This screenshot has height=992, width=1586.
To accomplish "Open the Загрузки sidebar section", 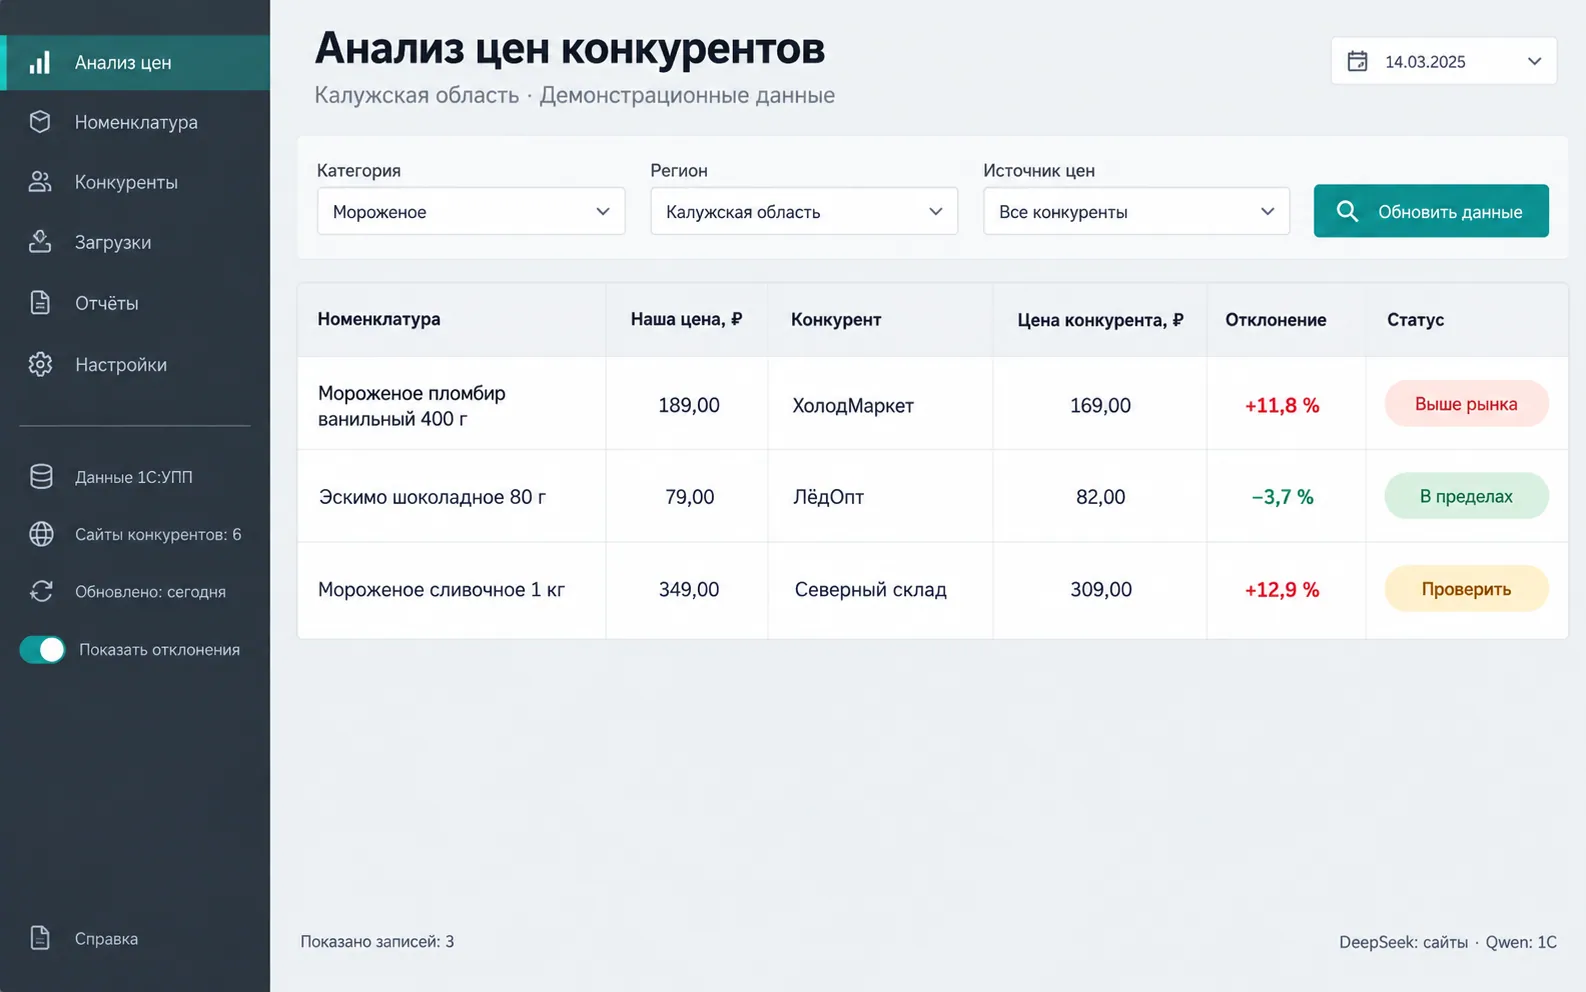I will (135, 242).
